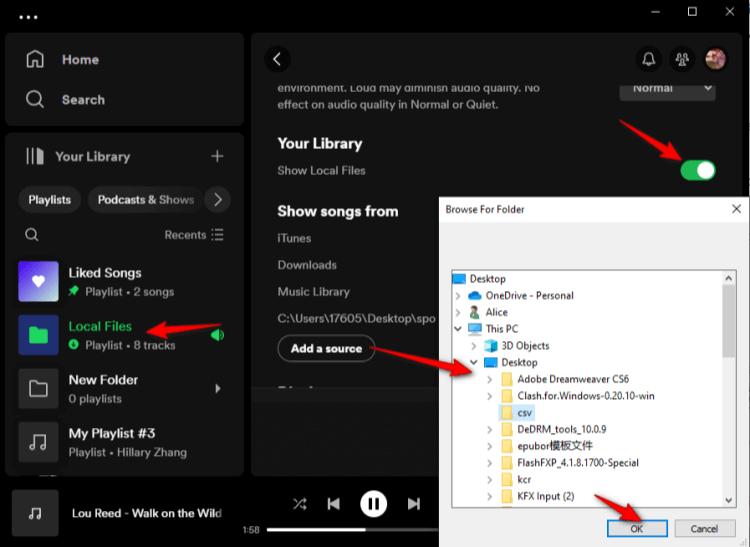
Task: Toggle shuffle playback
Action: click(300, 504)
